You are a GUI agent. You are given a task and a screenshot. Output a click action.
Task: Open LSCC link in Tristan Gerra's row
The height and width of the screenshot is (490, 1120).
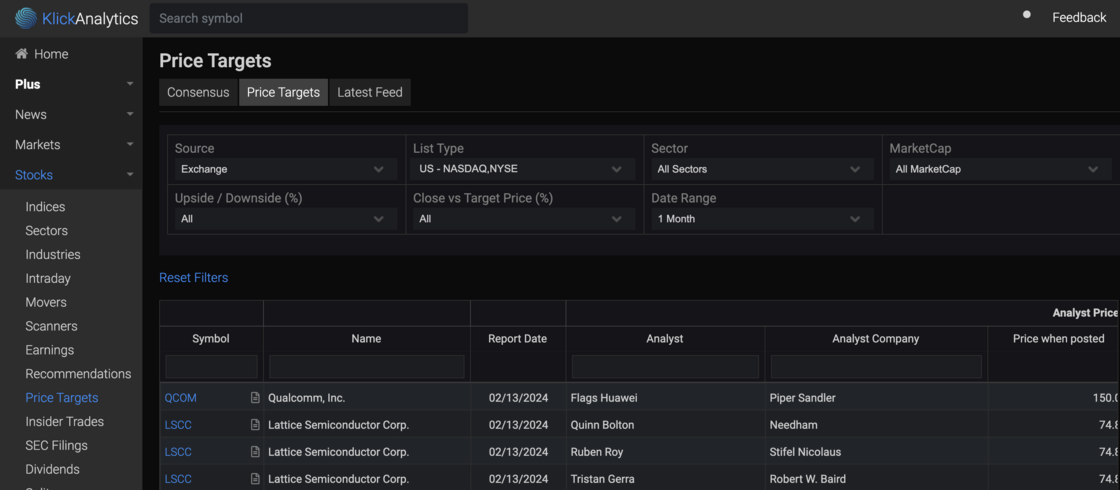[x=179, y=479]
